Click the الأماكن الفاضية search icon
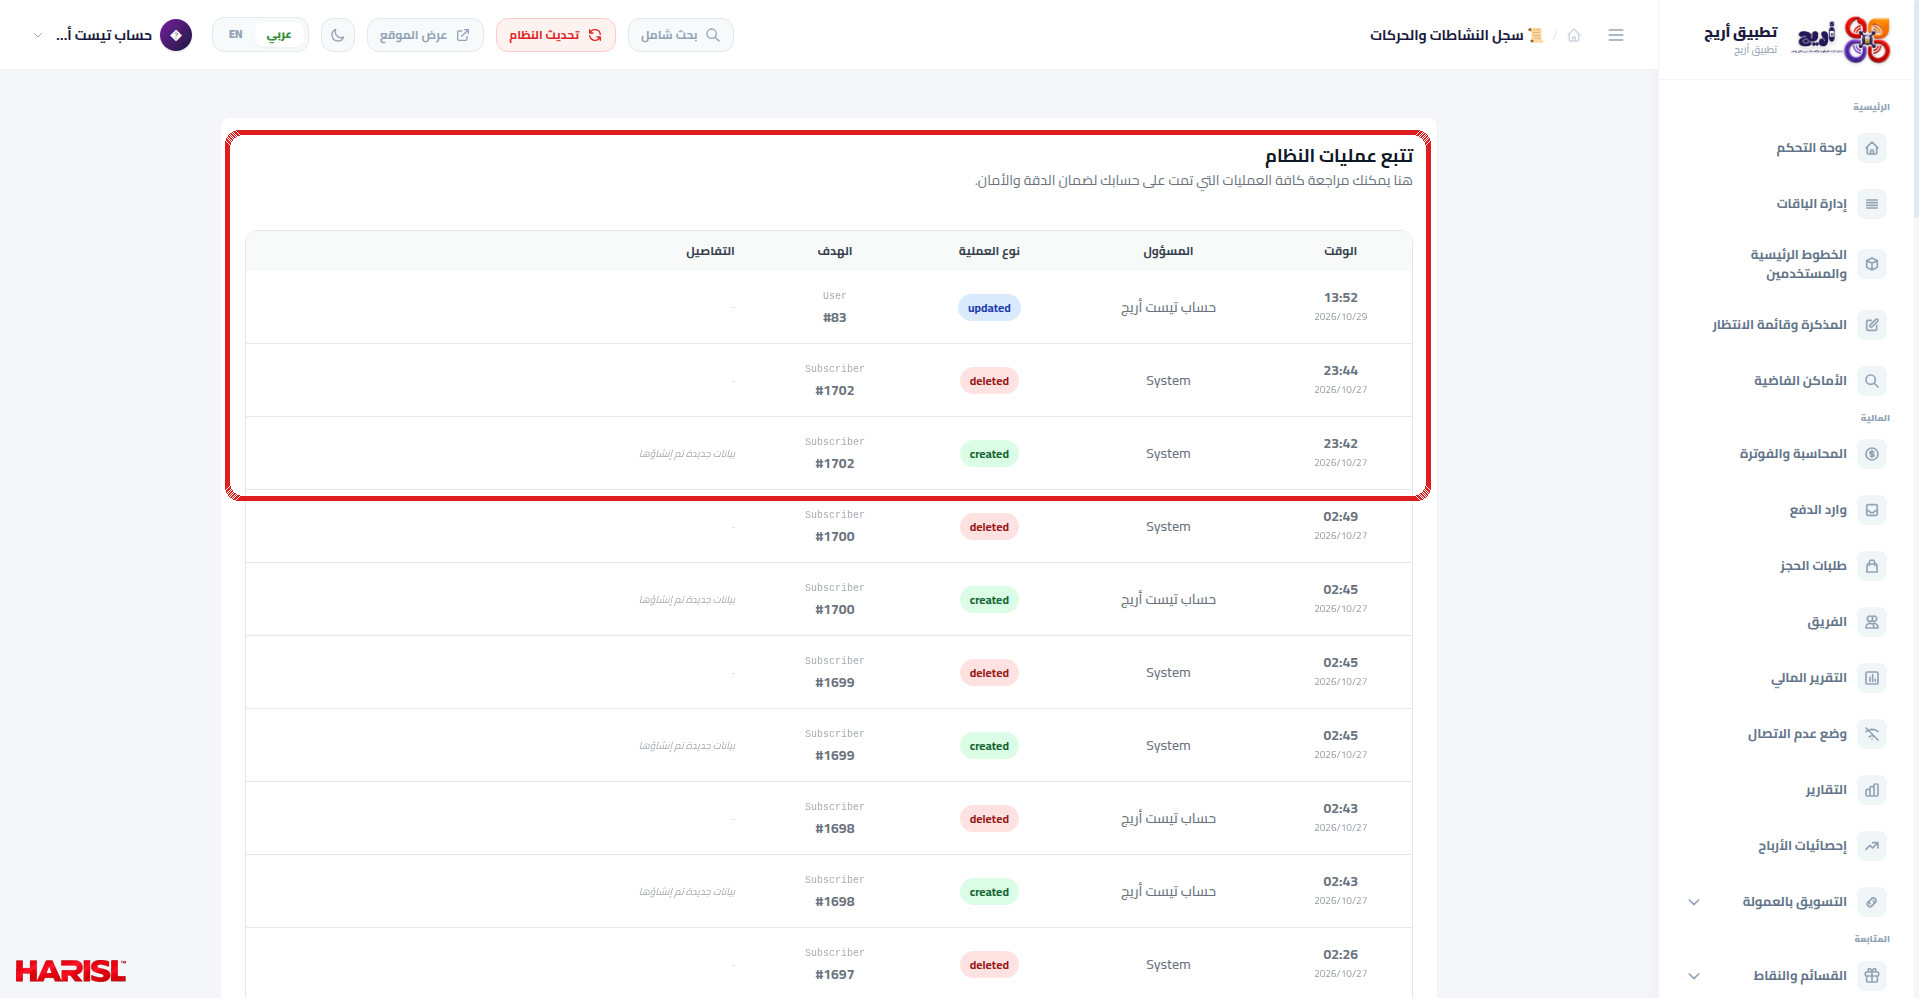The image size is (1919, 998). click(x=1871, y=381)
